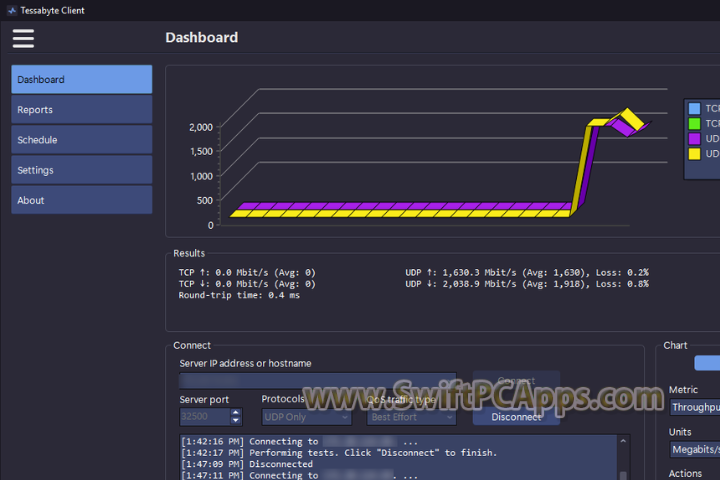Click the Server port number field
The height and width of the screenshot is (480, 720).
tap(205, 417)
